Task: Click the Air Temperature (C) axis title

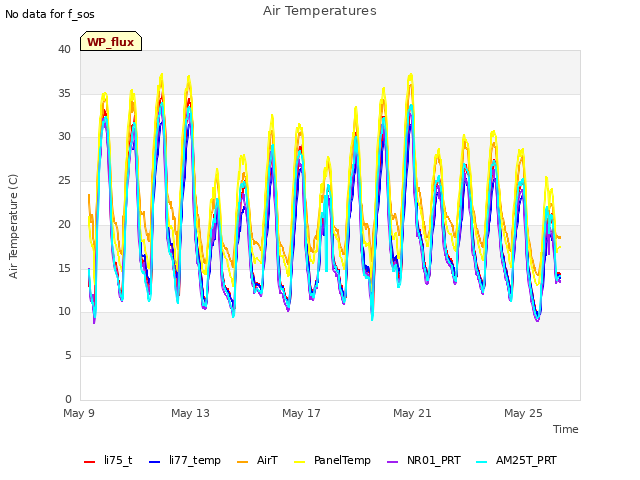Action: tap(13, 226)
